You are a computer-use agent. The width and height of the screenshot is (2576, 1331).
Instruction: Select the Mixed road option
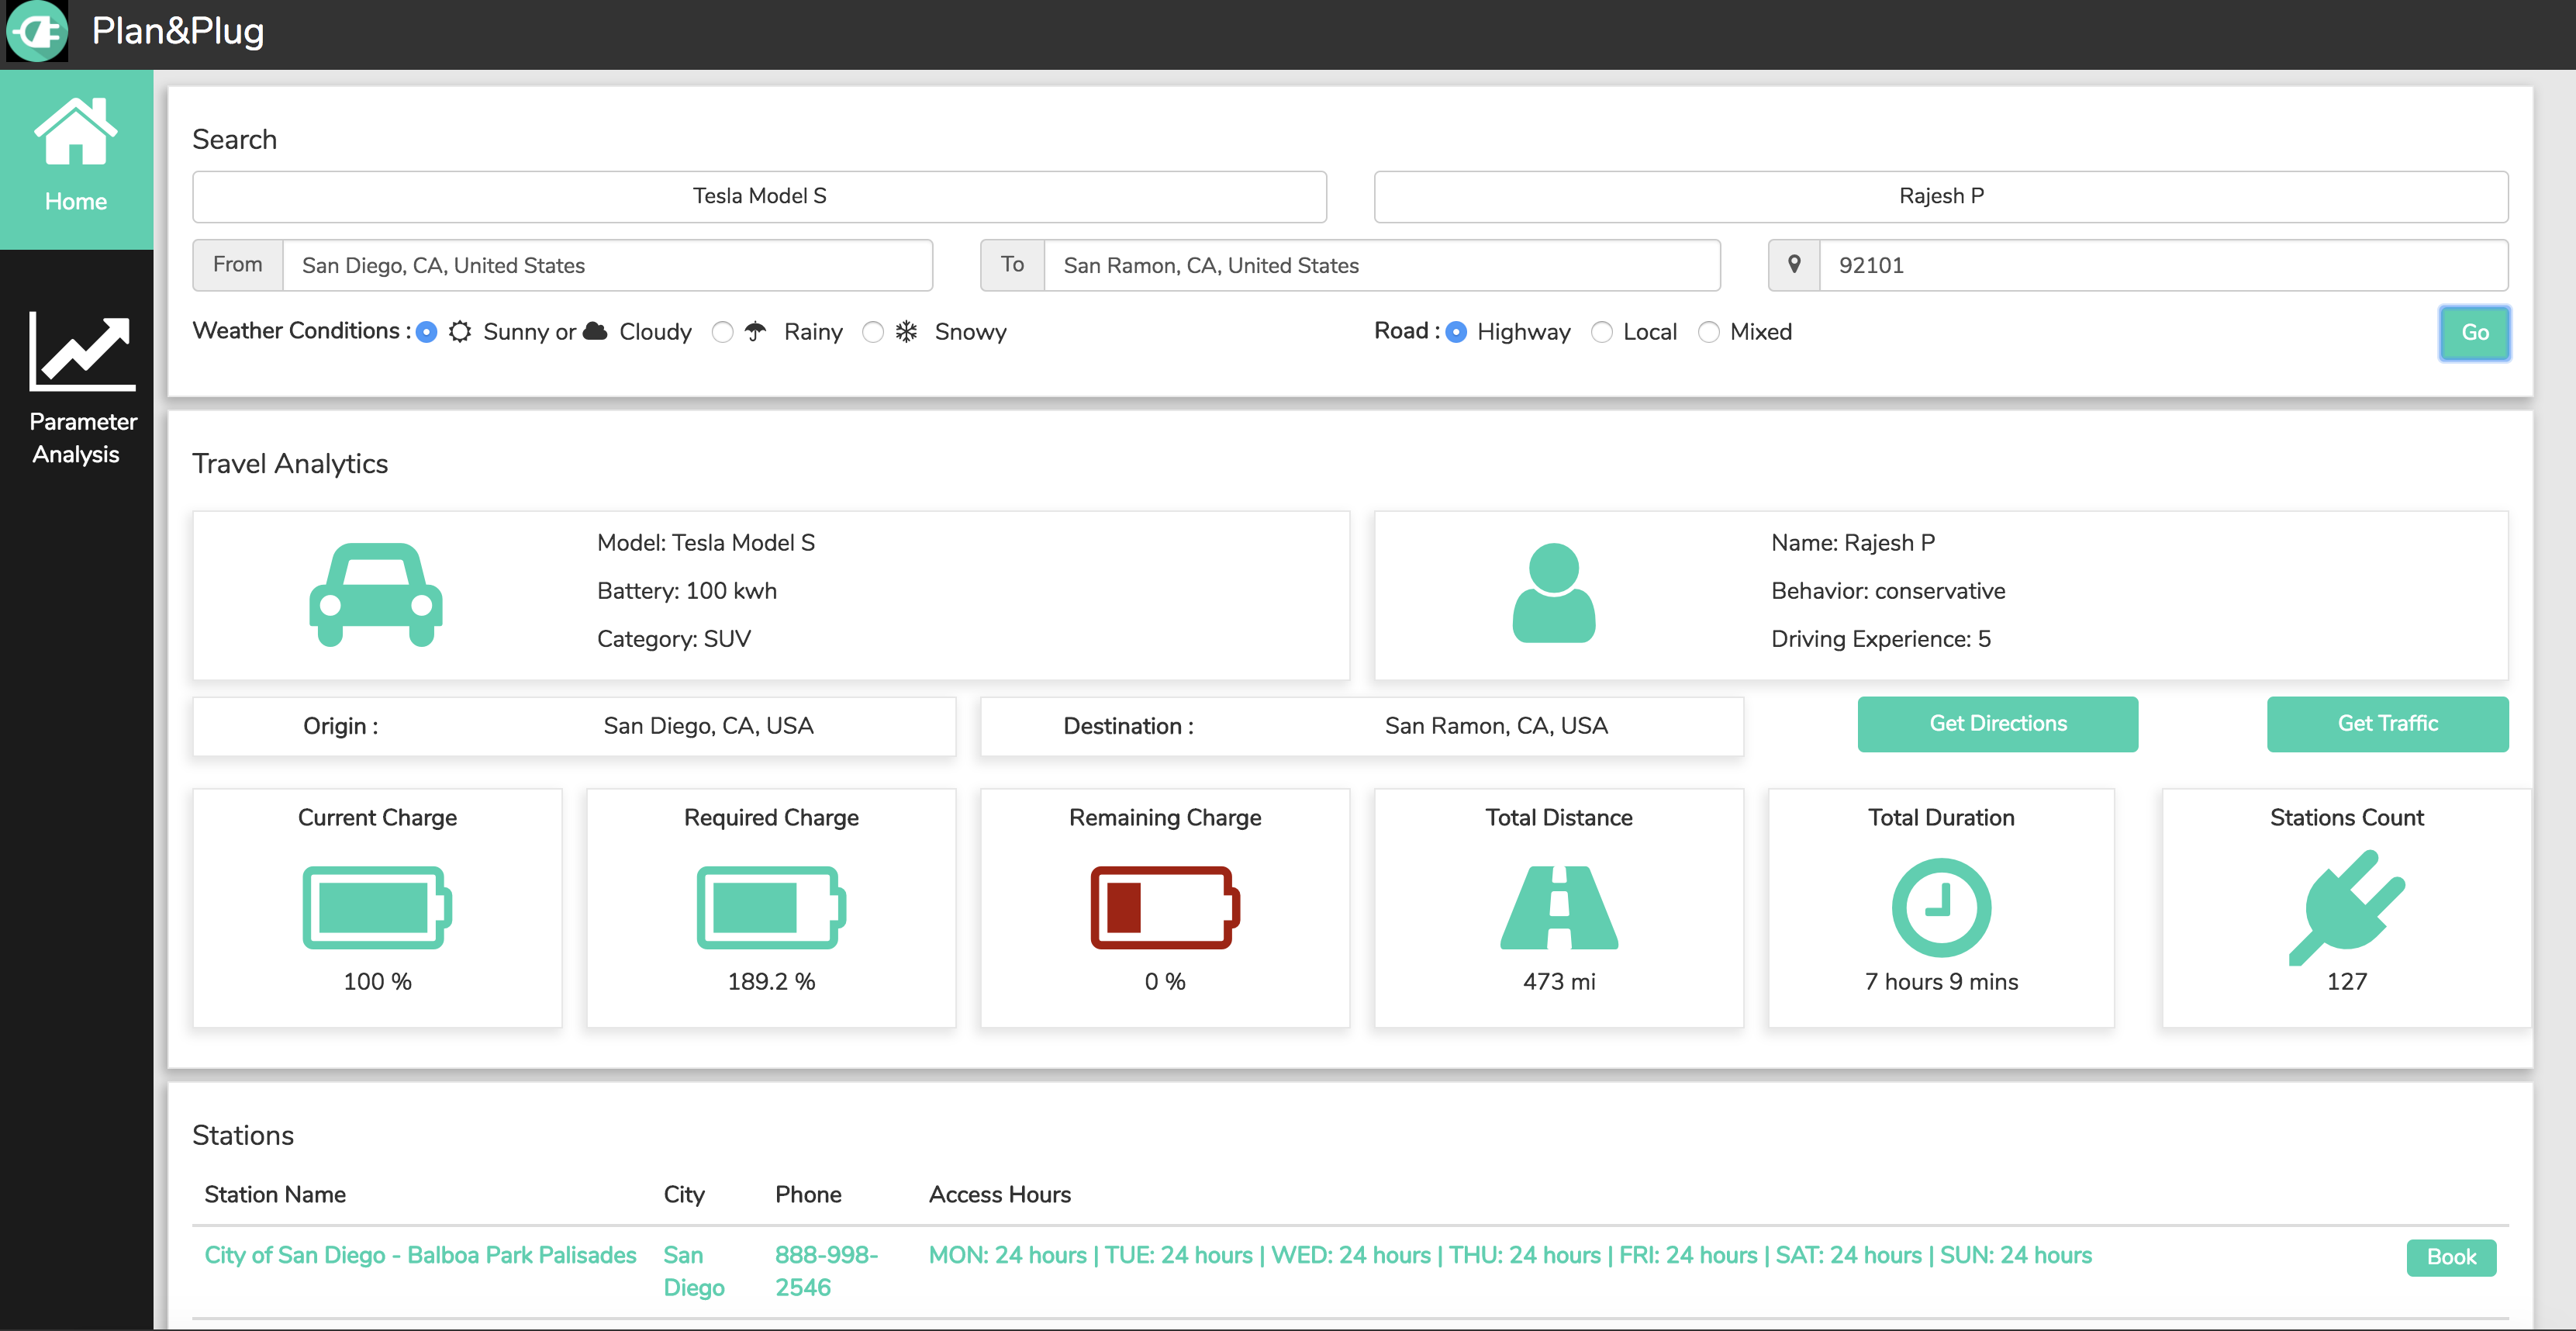[1709, 332]
